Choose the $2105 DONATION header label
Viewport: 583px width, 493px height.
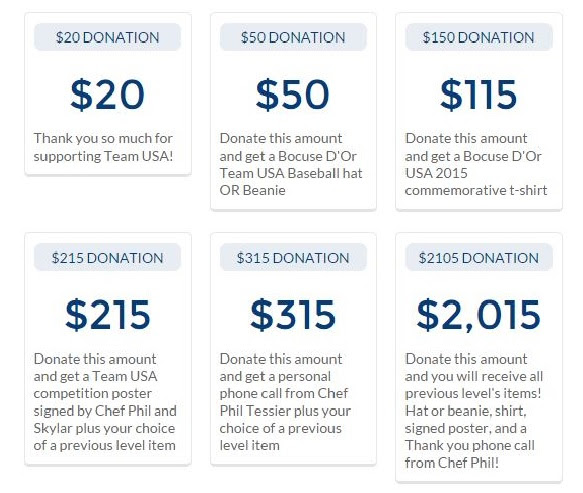point(479,257)
